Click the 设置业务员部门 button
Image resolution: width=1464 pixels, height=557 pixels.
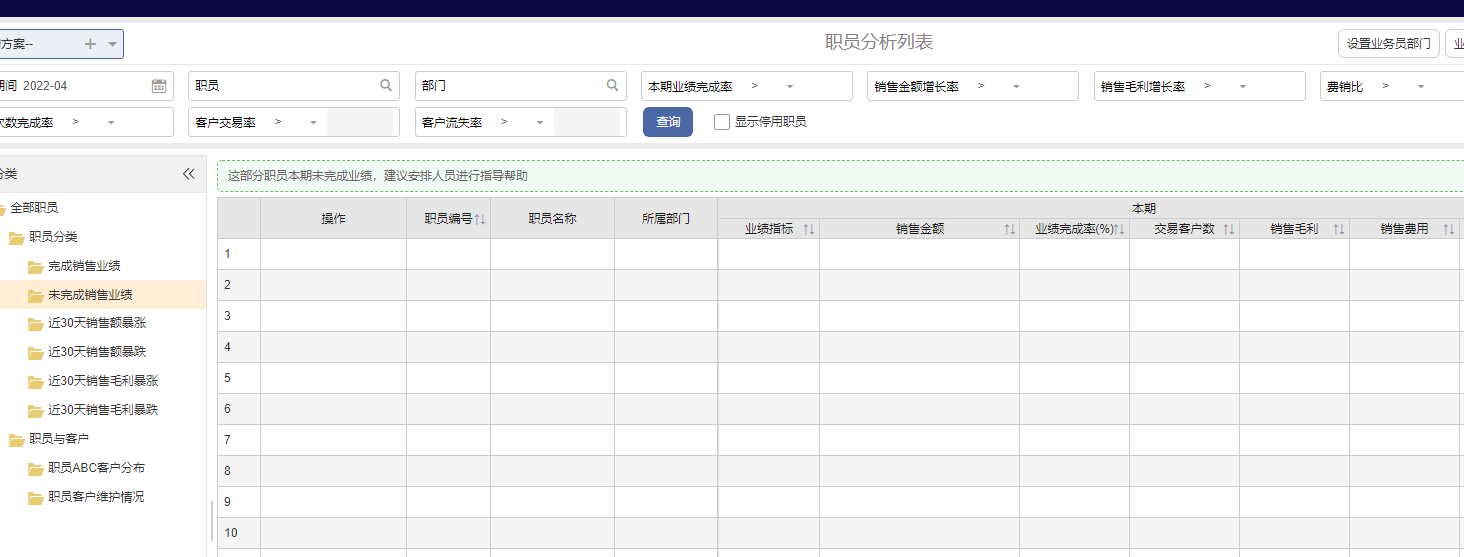point(1389,44)
